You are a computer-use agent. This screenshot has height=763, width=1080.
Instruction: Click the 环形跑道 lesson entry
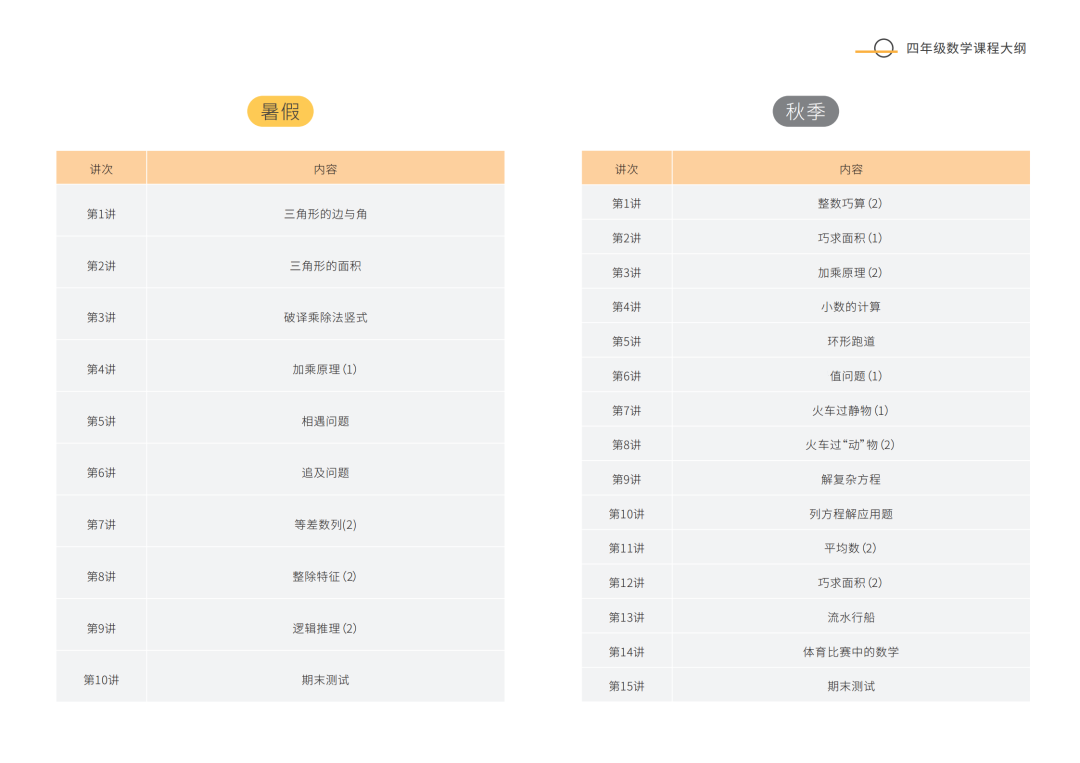pyautogui.click(x=850, y=341)
